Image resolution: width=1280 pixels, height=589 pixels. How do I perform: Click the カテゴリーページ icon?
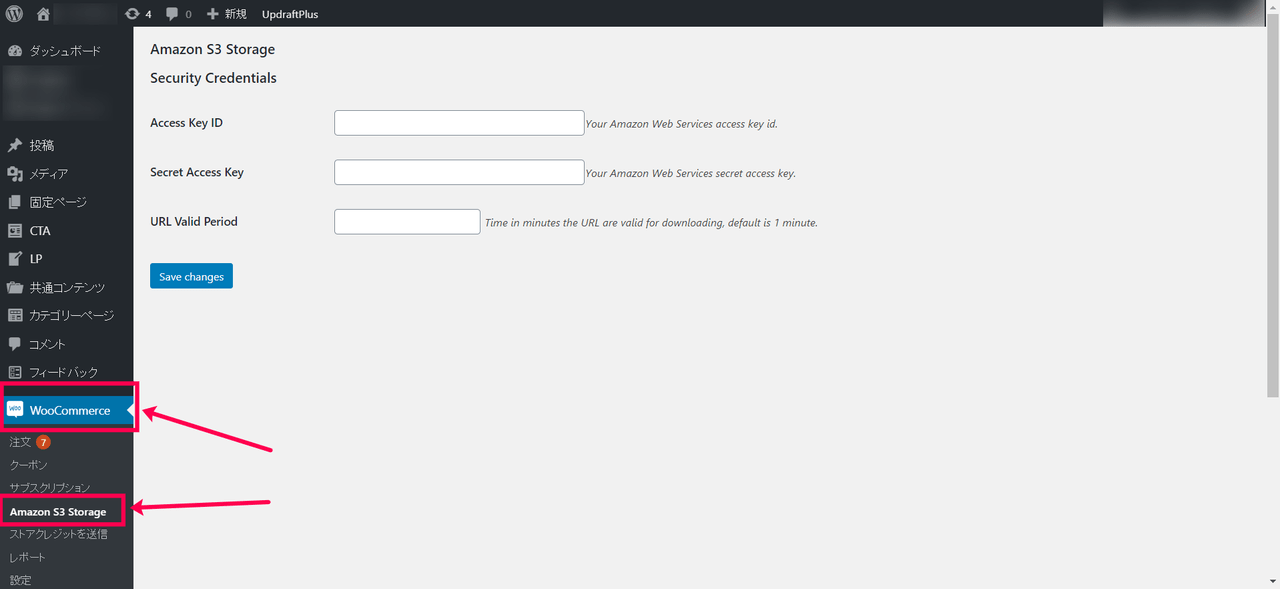pos(15,315)
